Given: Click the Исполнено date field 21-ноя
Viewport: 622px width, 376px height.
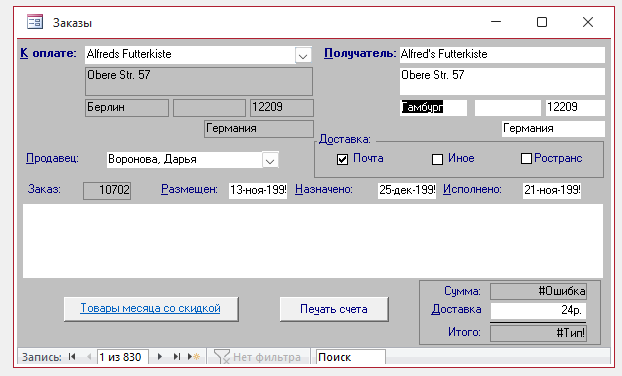Looking at the screenshot, I should (552, 190).
